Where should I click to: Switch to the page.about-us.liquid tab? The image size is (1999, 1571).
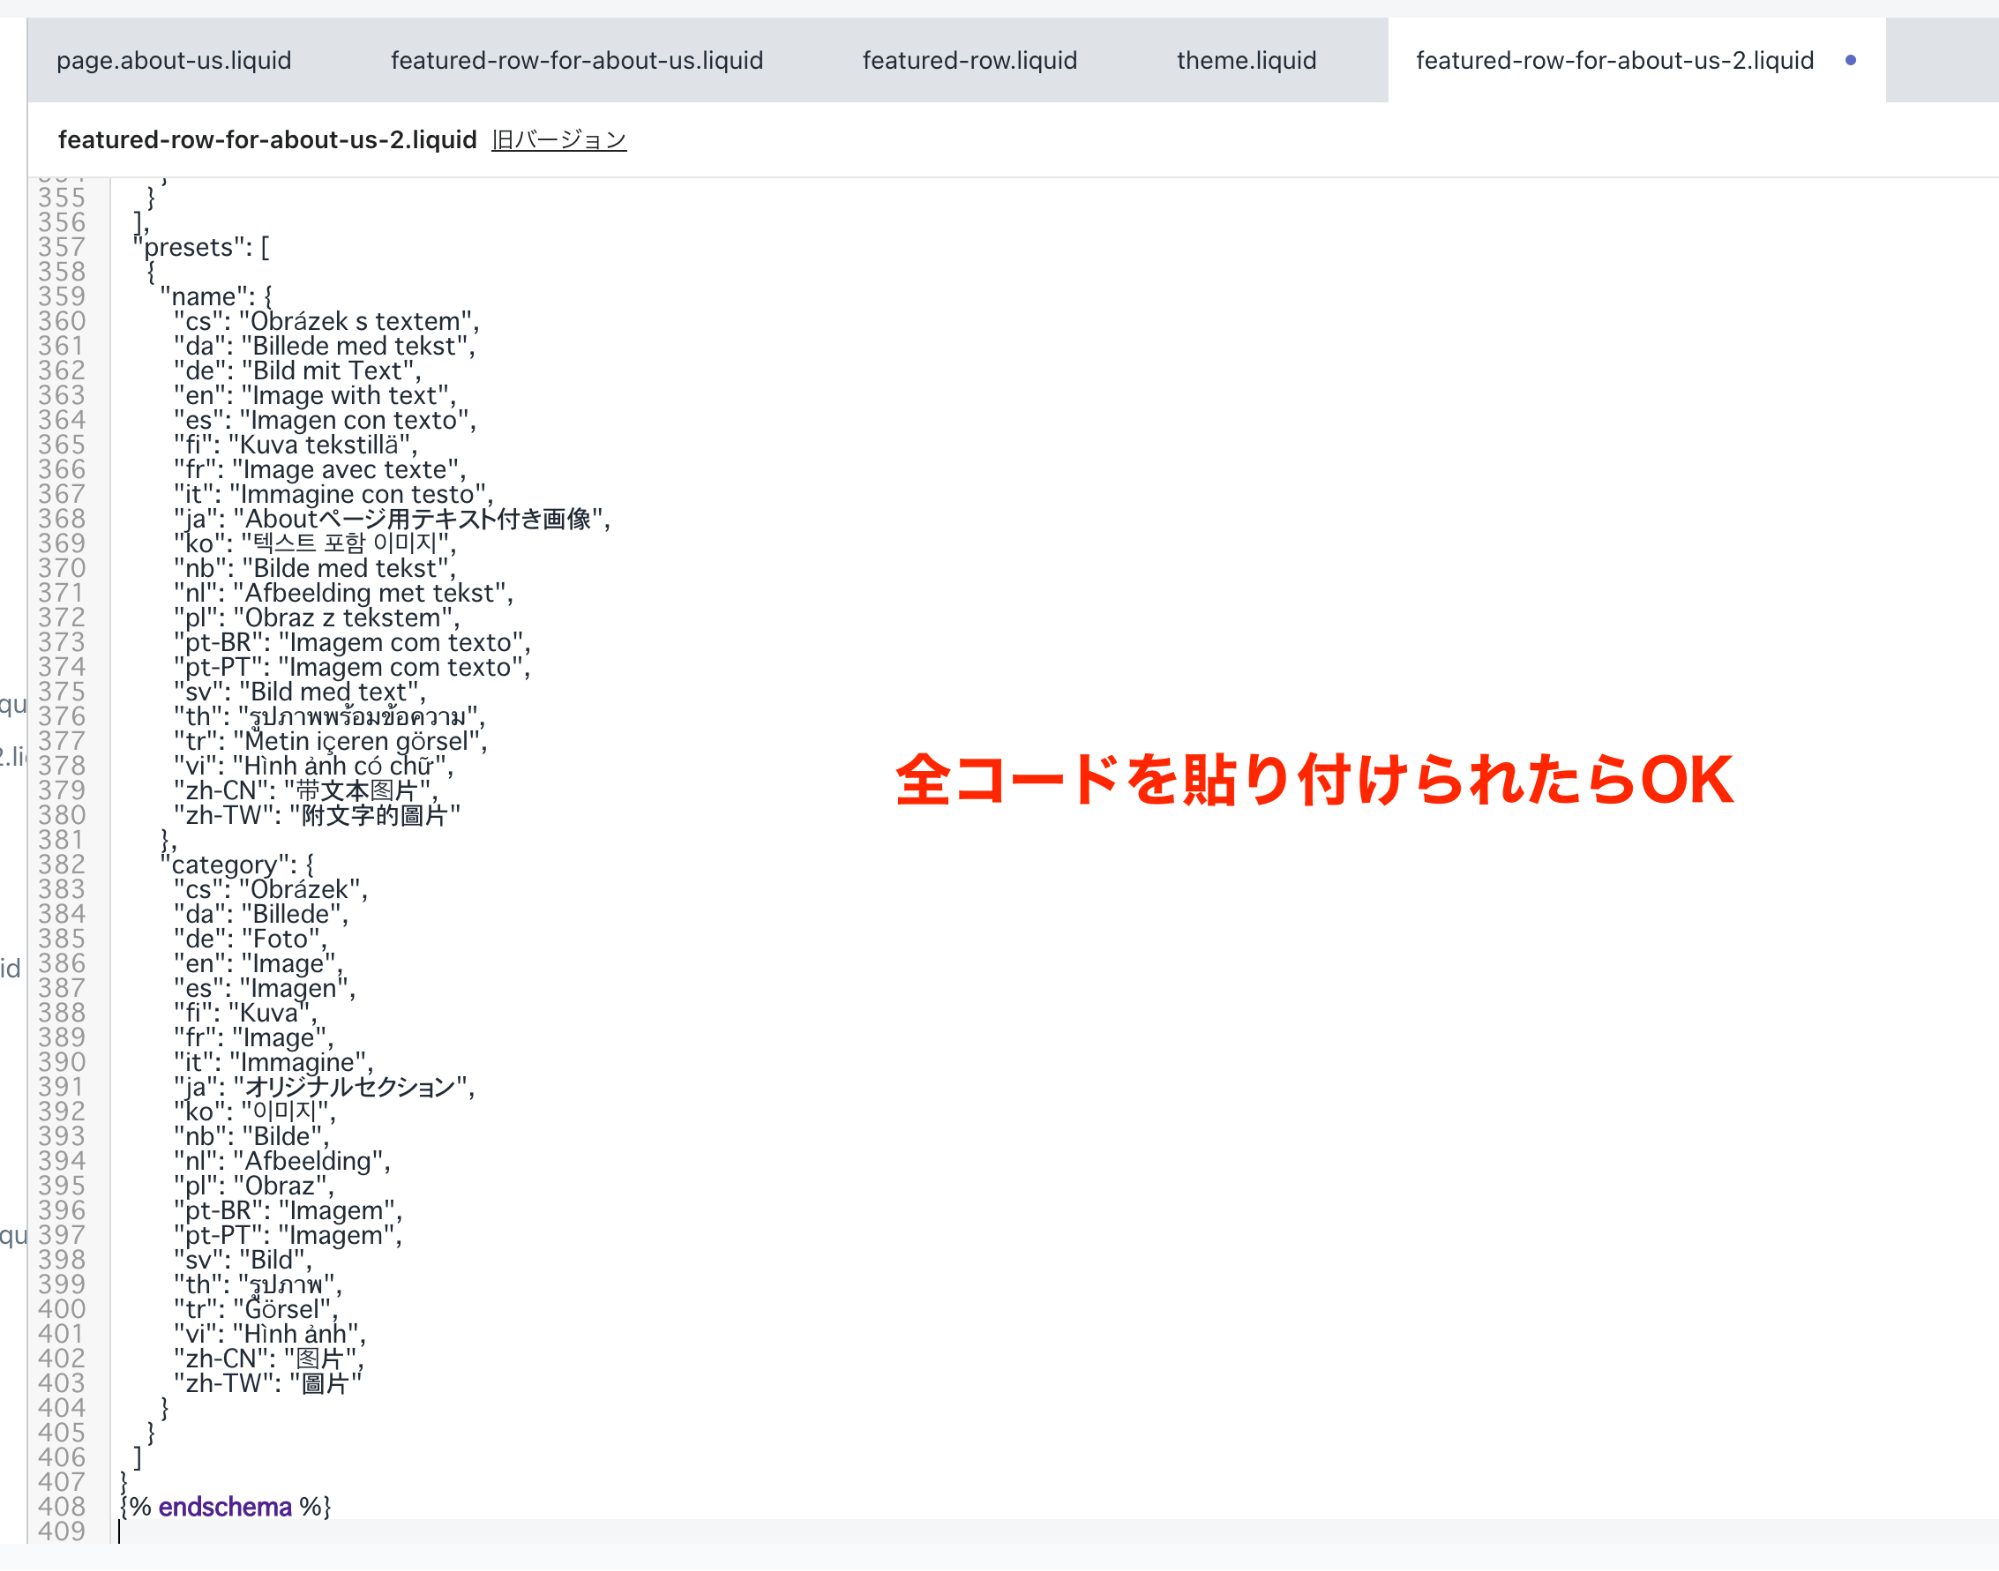coord(174,61)
